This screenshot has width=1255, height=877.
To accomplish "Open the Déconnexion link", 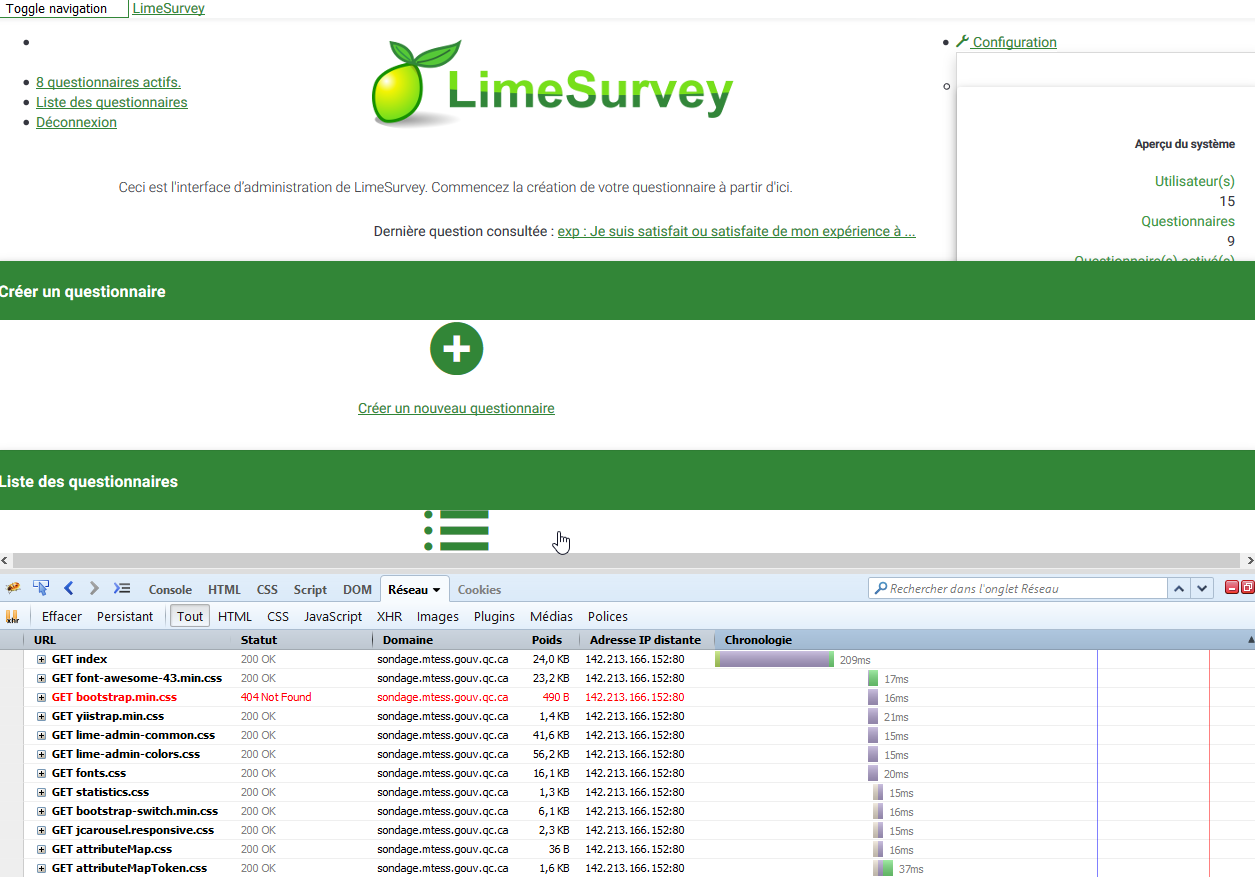I will point(76,122).
